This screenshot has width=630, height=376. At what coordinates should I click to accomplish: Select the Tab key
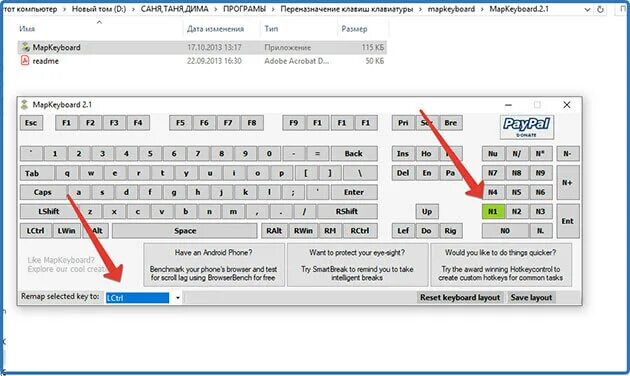37,174
